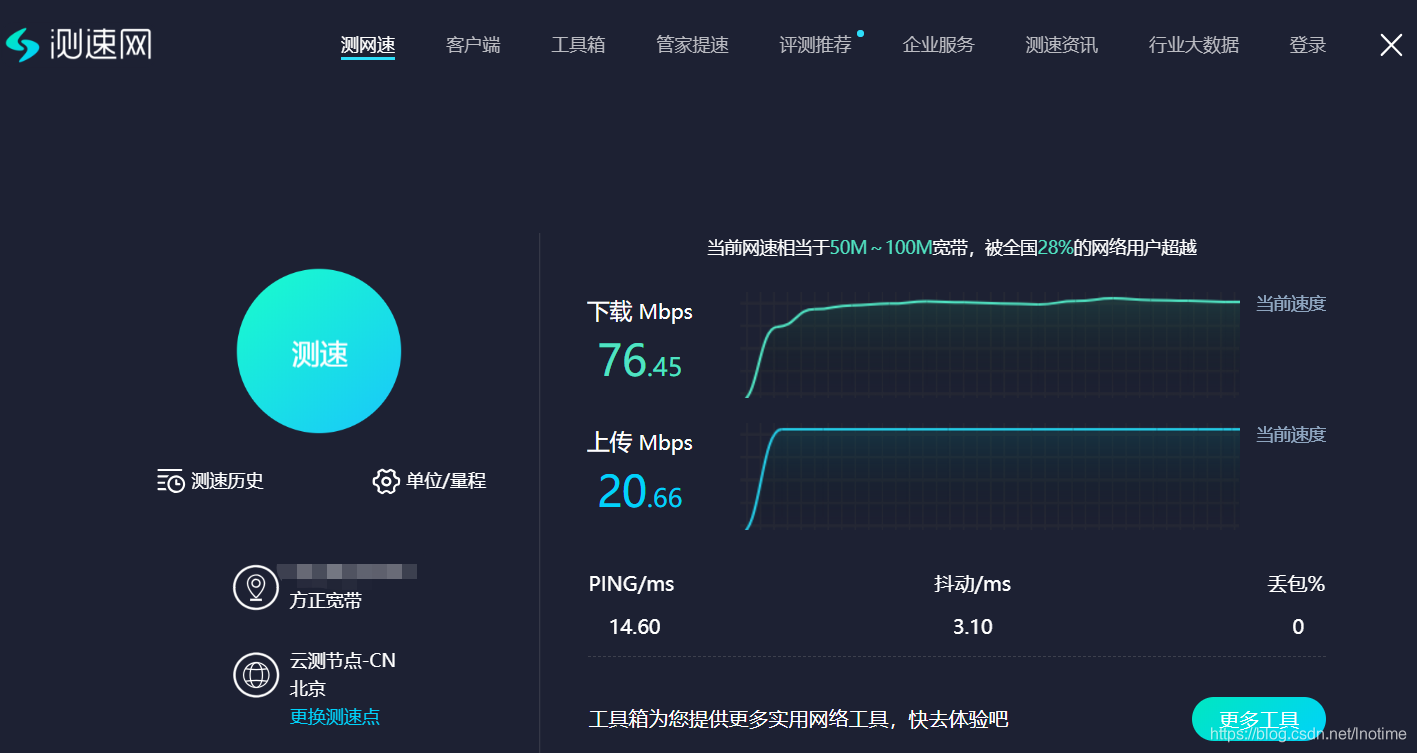Image resolution: width=1417 pixels, height=753 pixels.
Task: Click 当前速度 label beside upload chart
Action: [1291, 435]
